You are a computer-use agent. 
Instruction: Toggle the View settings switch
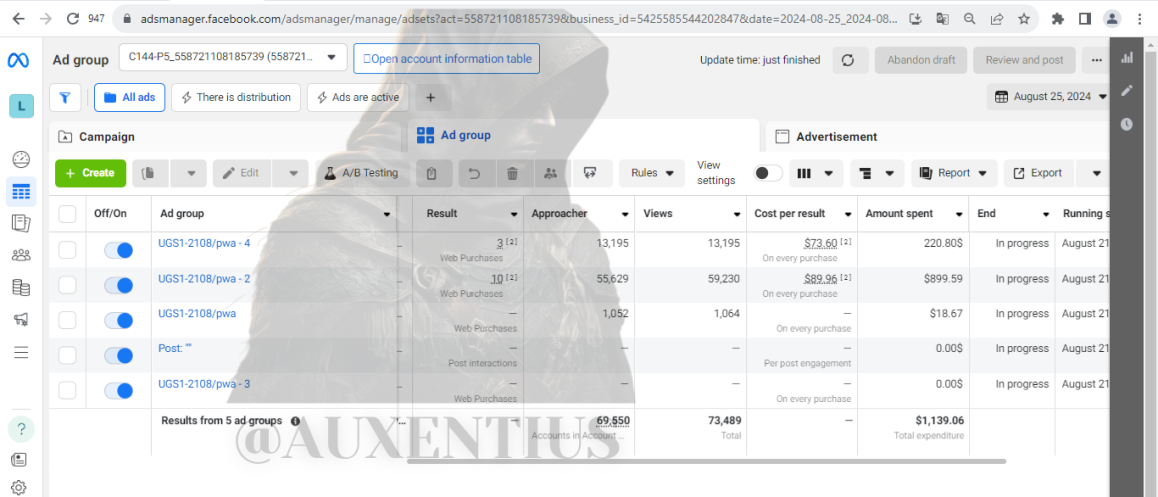coord(768,173)
